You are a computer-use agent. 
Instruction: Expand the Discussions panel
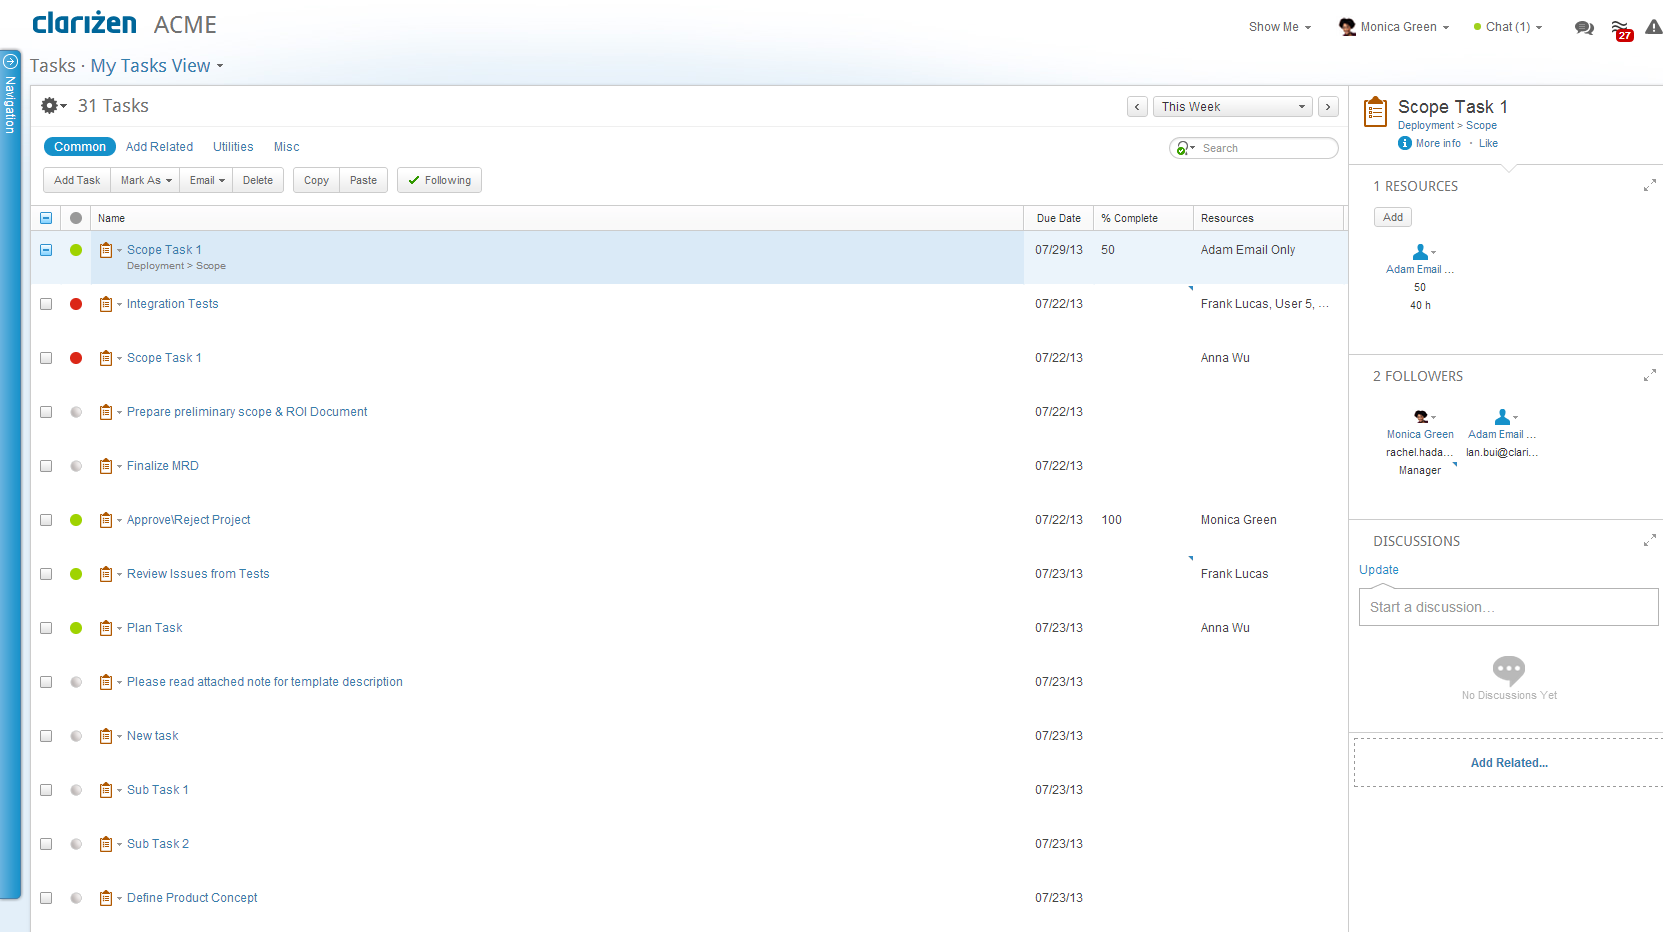click(1649, 541)
